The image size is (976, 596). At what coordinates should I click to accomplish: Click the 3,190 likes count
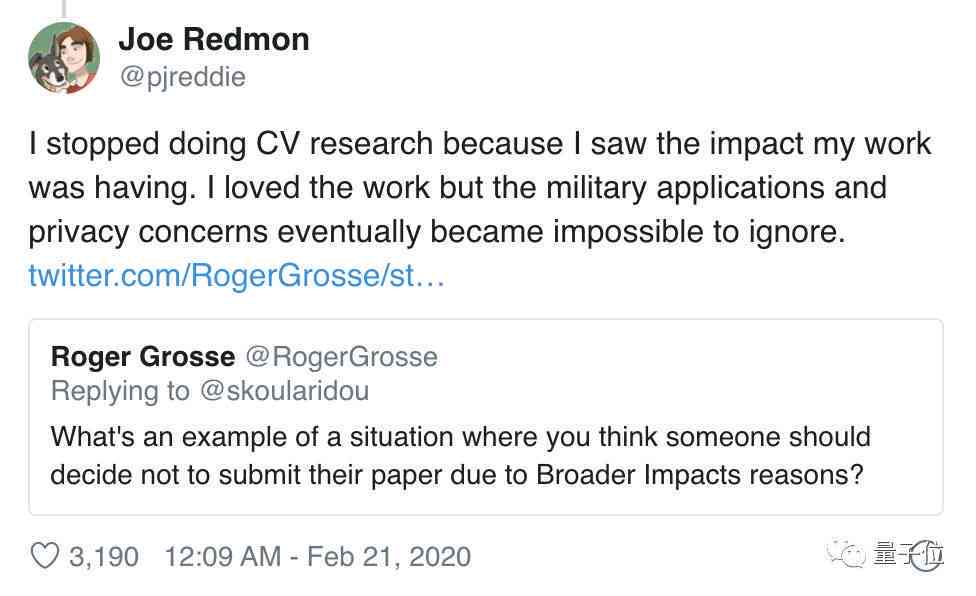tap(104, 556)
